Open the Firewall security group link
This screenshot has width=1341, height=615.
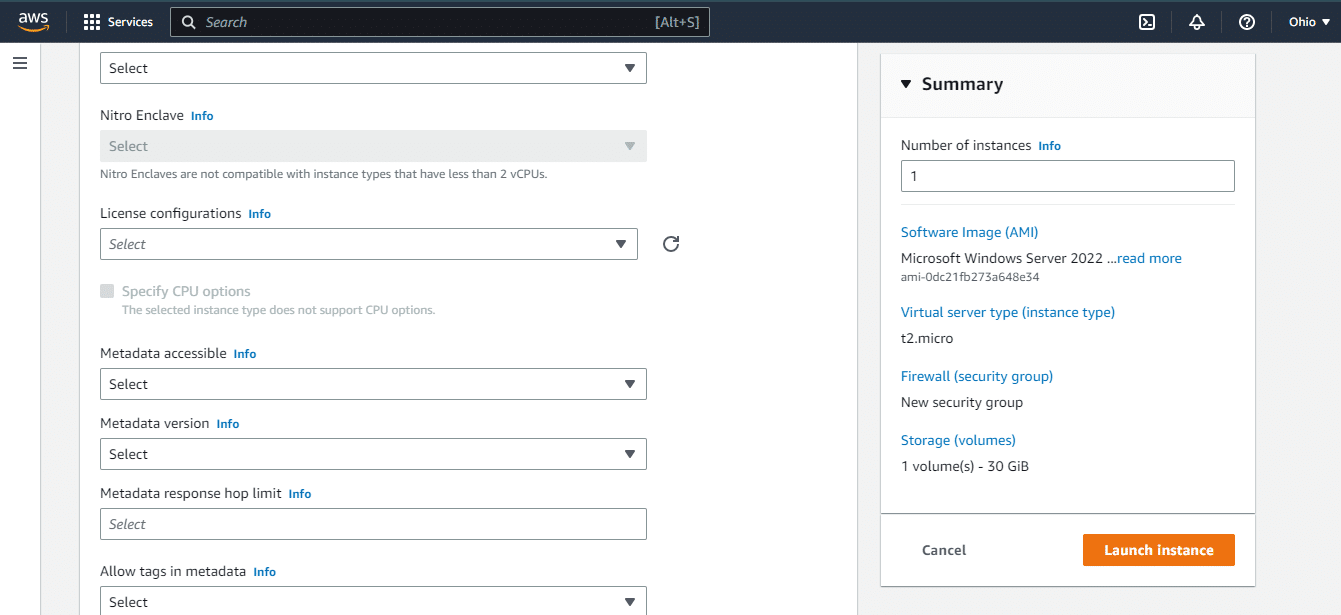click(x=977, y=375)
